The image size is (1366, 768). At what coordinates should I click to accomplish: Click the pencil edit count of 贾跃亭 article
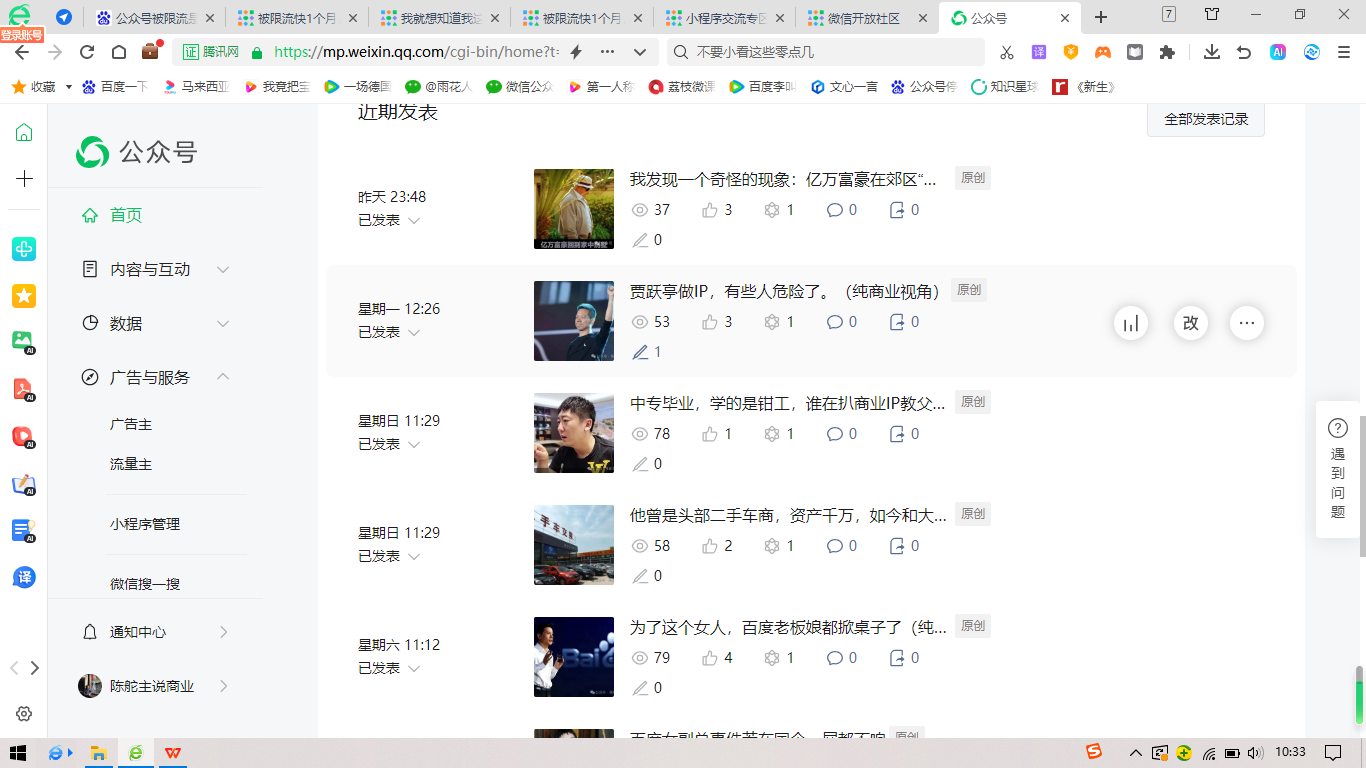[x=647, y=352]
